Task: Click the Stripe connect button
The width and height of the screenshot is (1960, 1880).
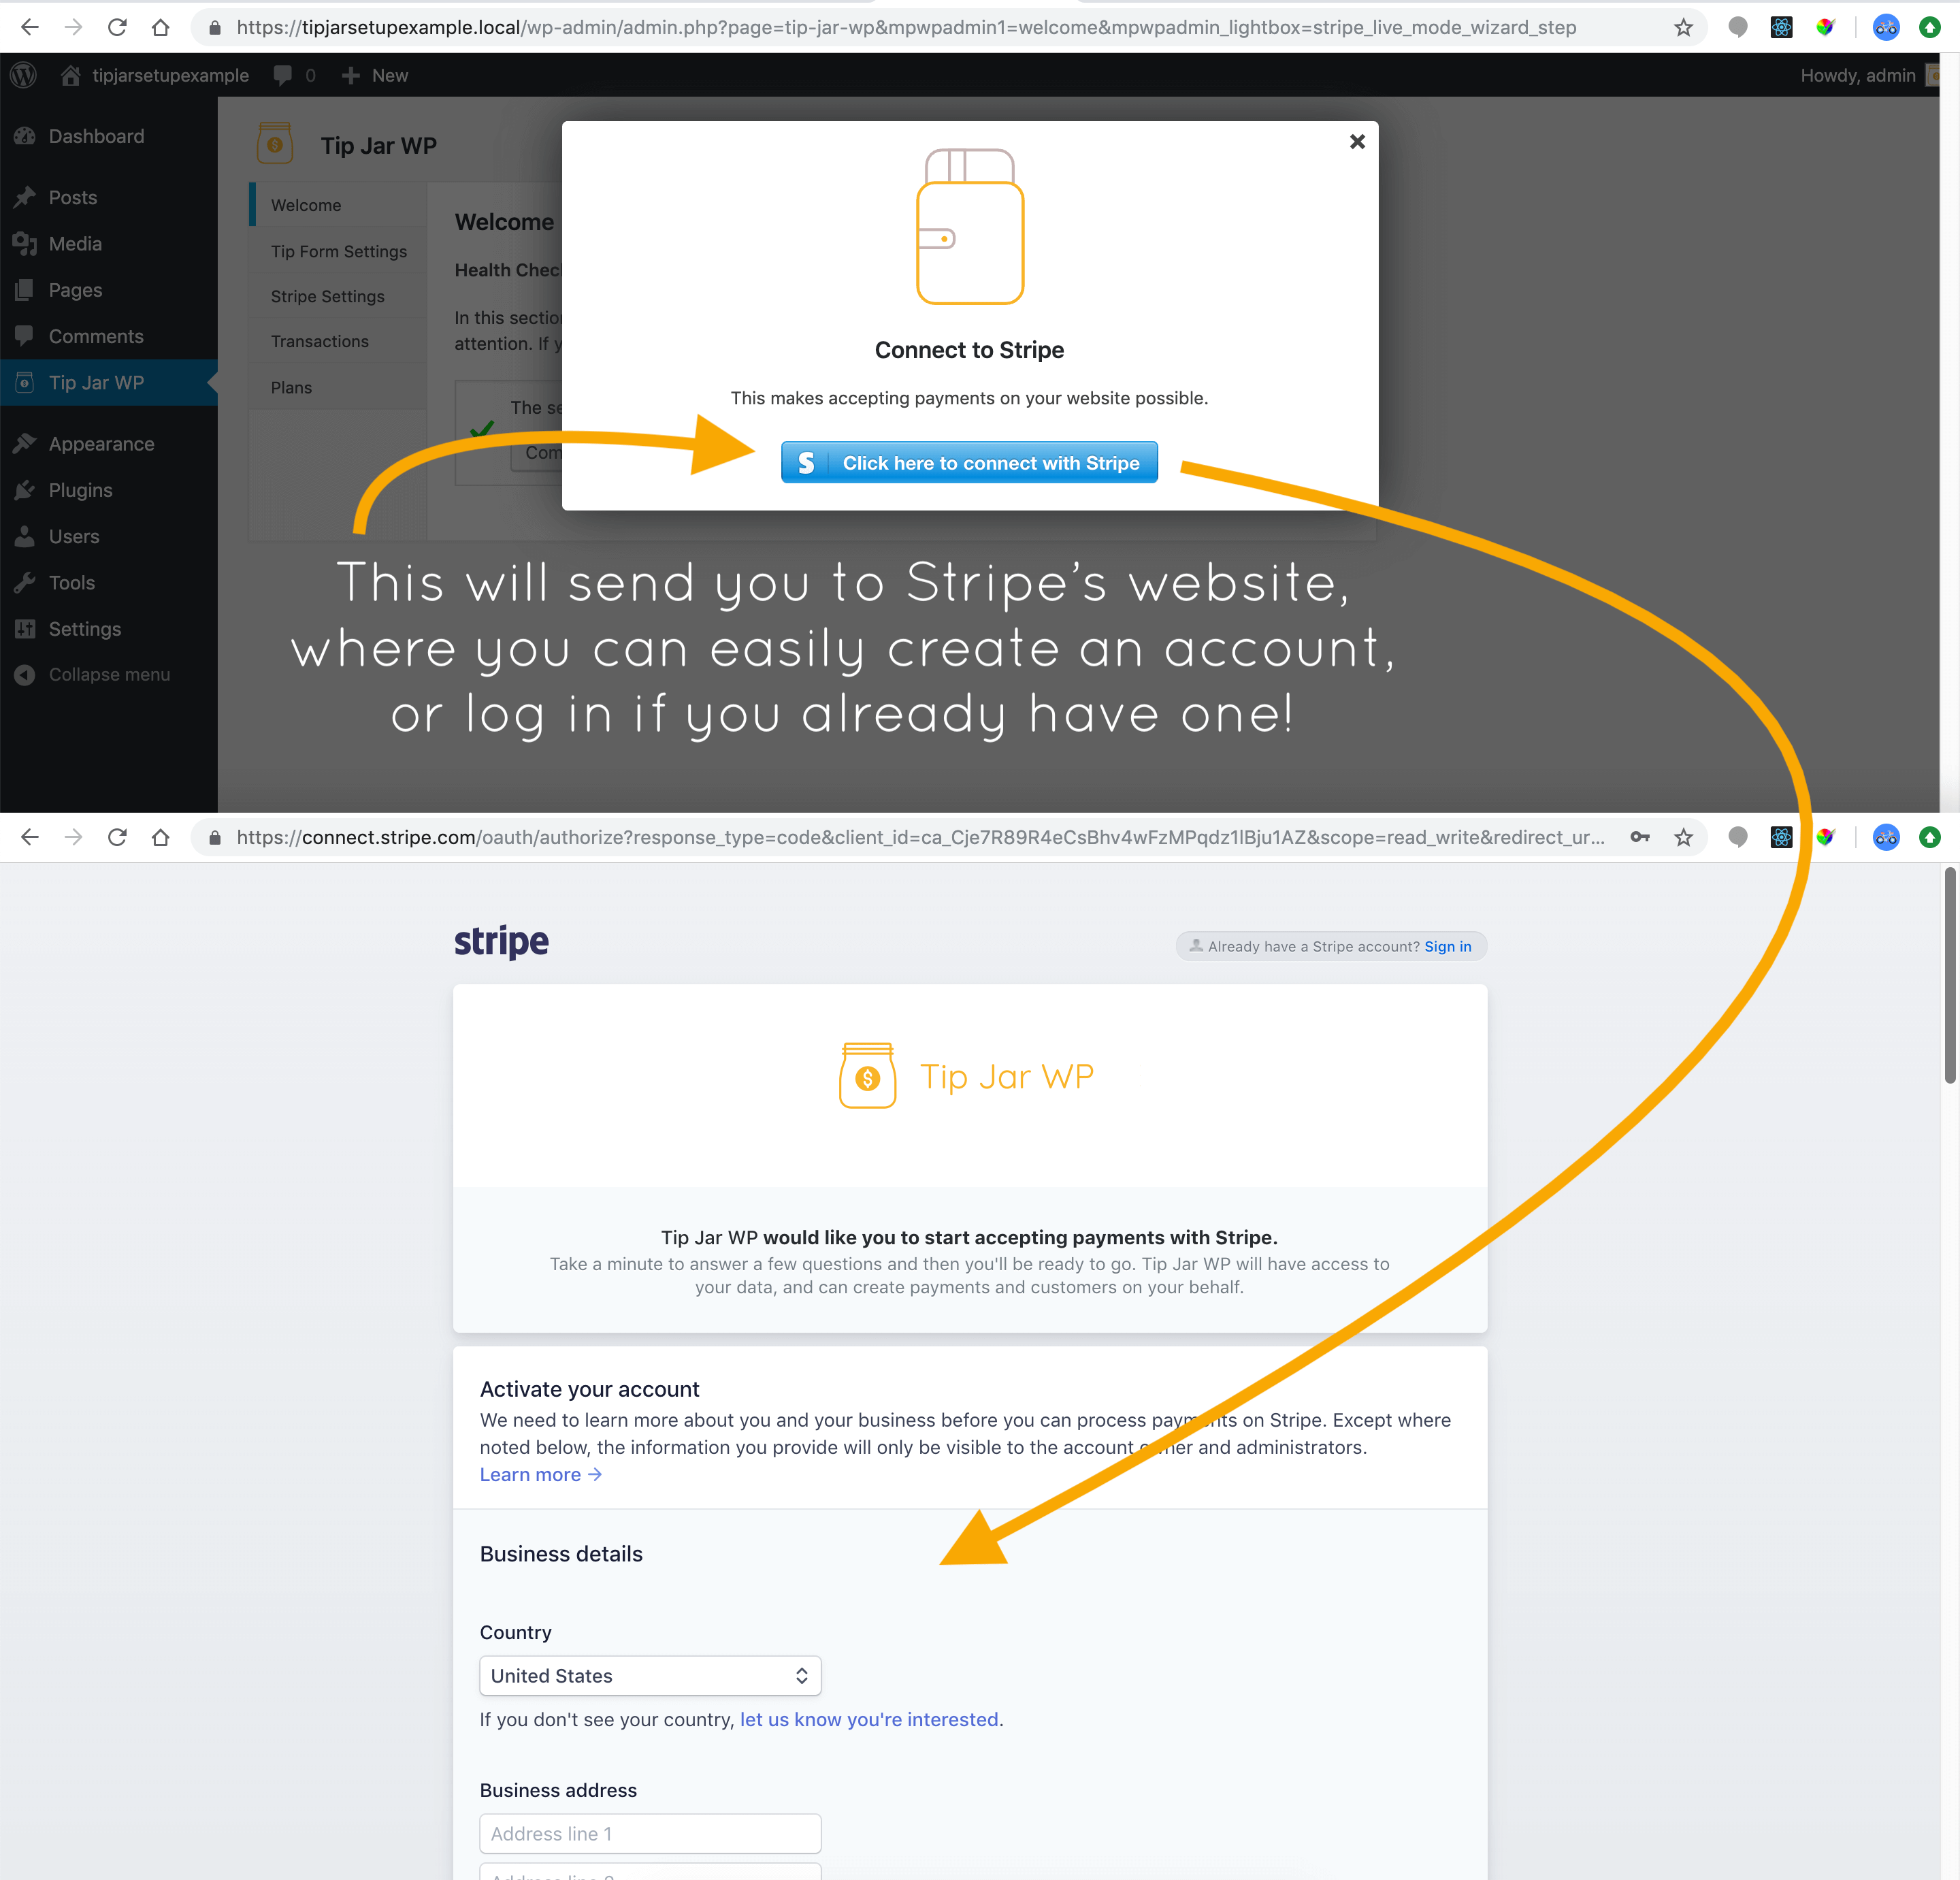Action: pyautogui.click(x=970, y=462)
